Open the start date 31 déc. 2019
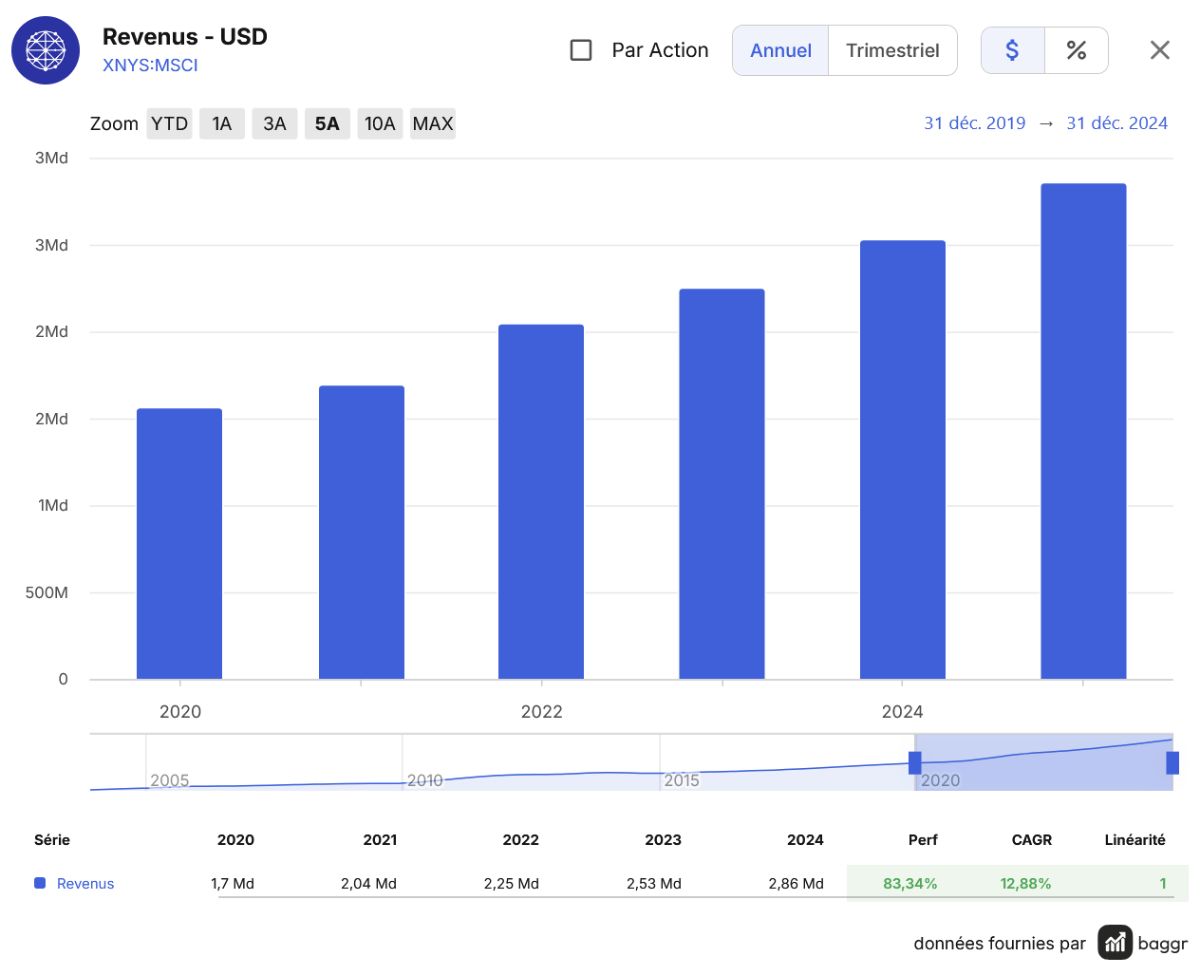1200x977 pixels. [x=974, y=124]
